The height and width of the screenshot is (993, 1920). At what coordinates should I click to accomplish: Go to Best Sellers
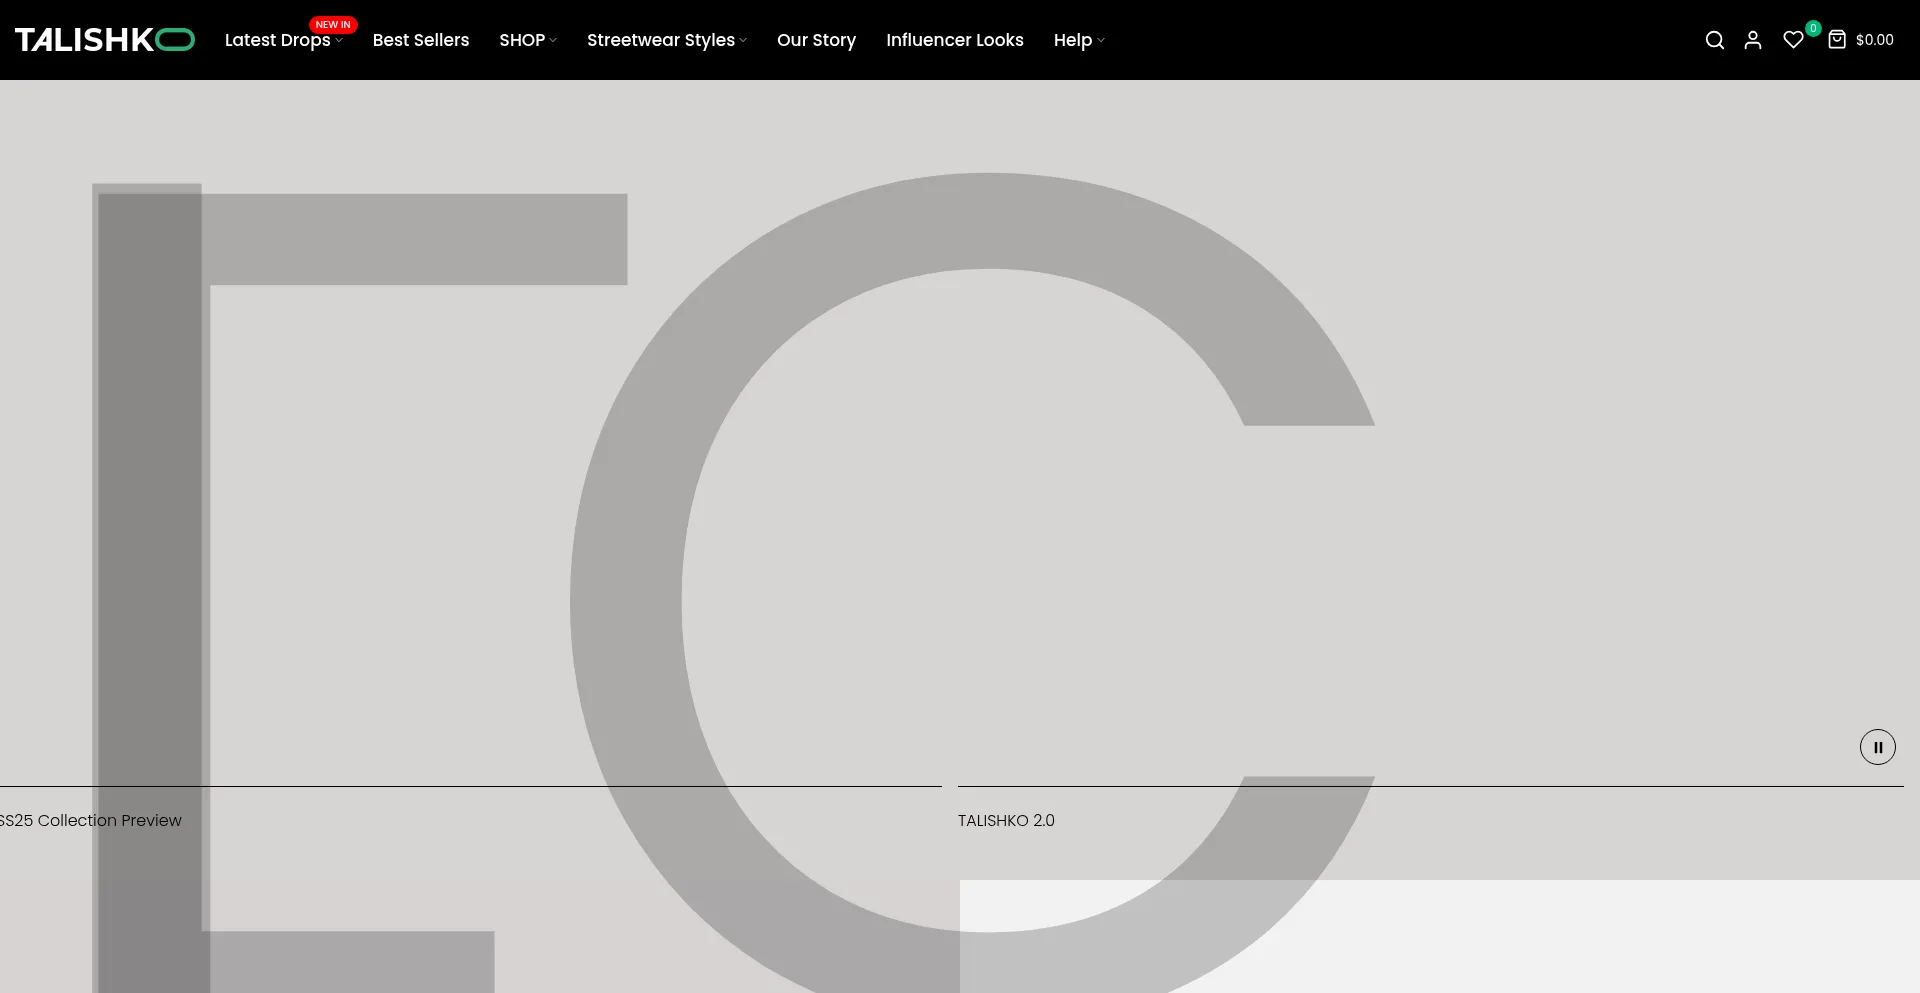(420, 40)
